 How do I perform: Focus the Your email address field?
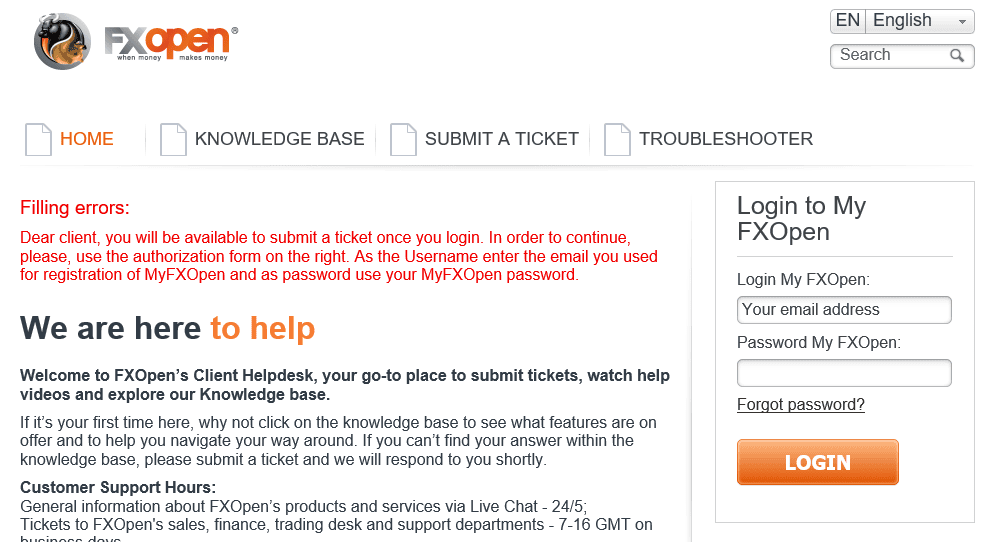click(x=844, y=310)
